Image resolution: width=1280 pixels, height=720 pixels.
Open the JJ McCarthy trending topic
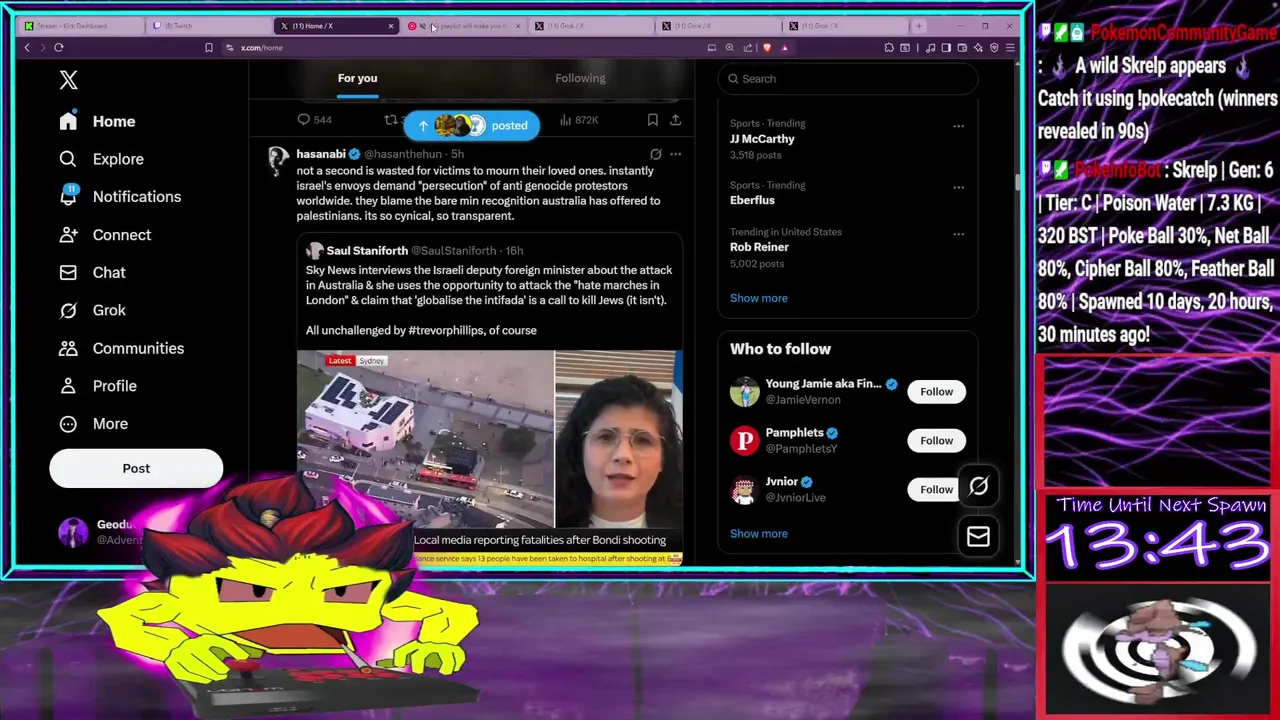point(762,139)
